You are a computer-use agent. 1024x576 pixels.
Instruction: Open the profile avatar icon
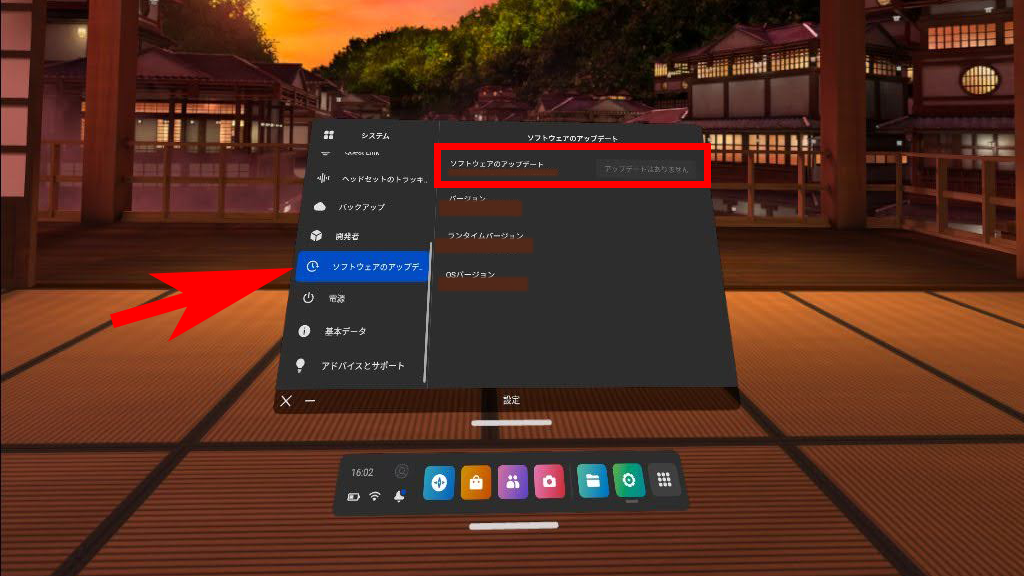click(x=402, y=472)
